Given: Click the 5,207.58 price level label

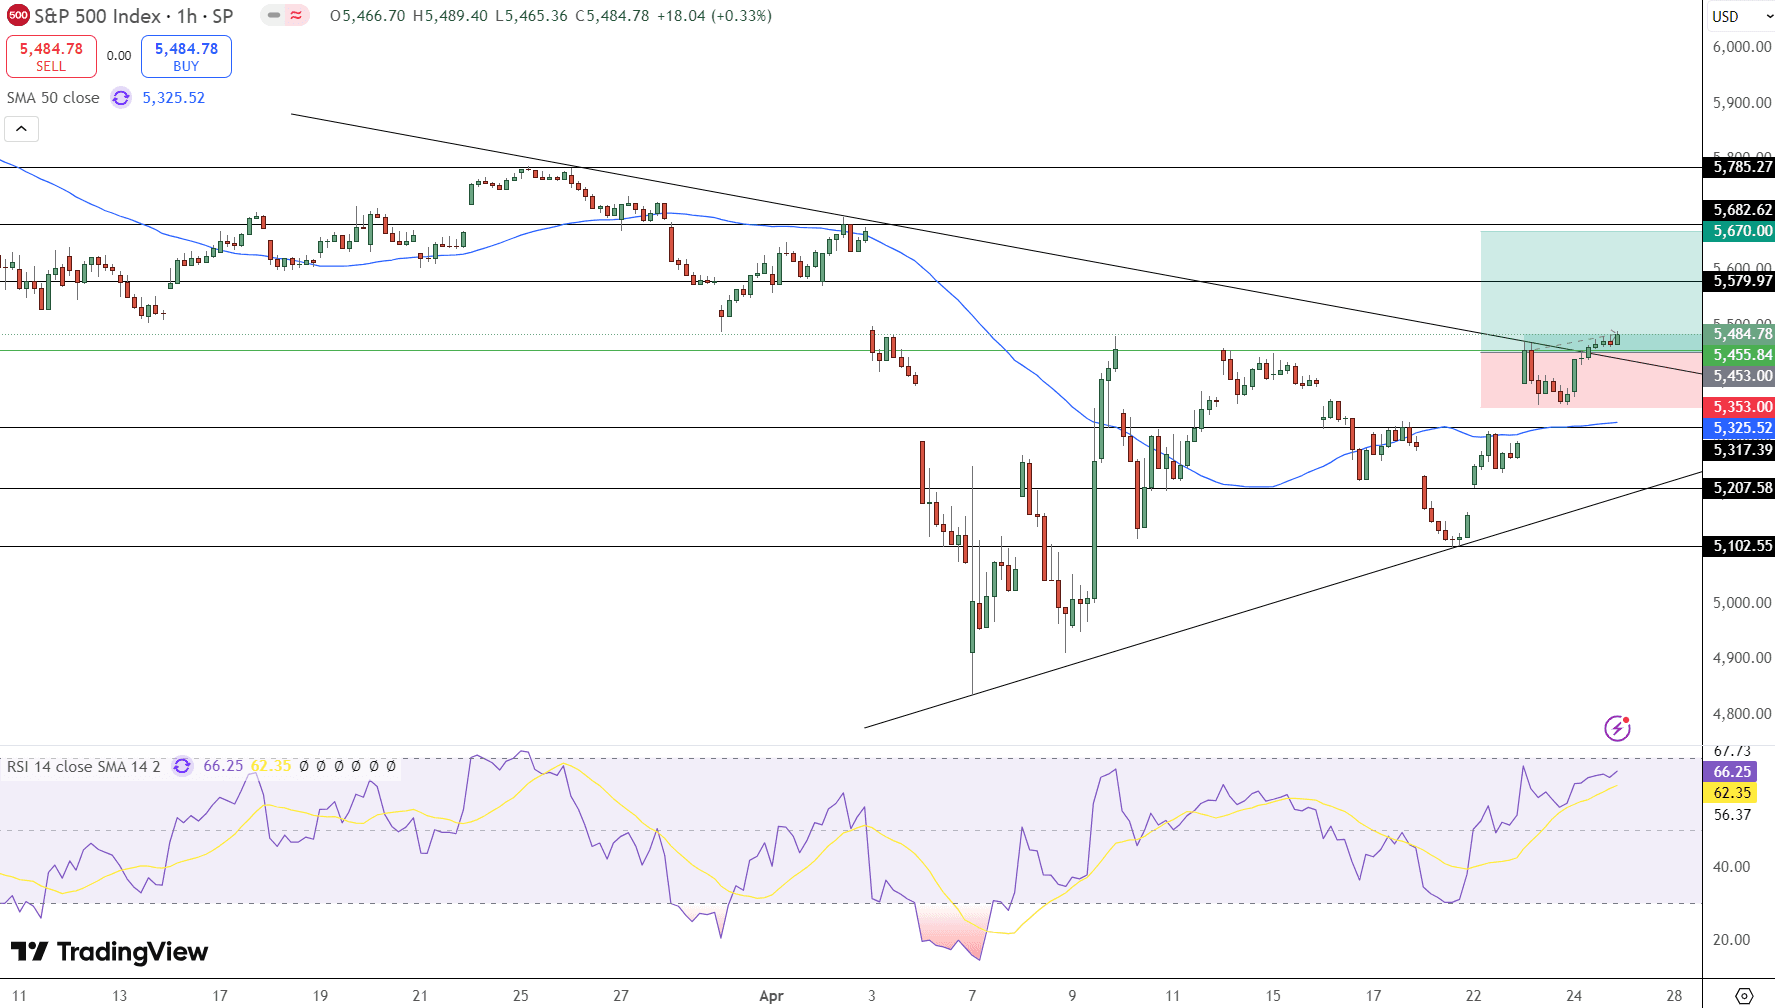Looking at the screenshot, I should (1738, 488).
